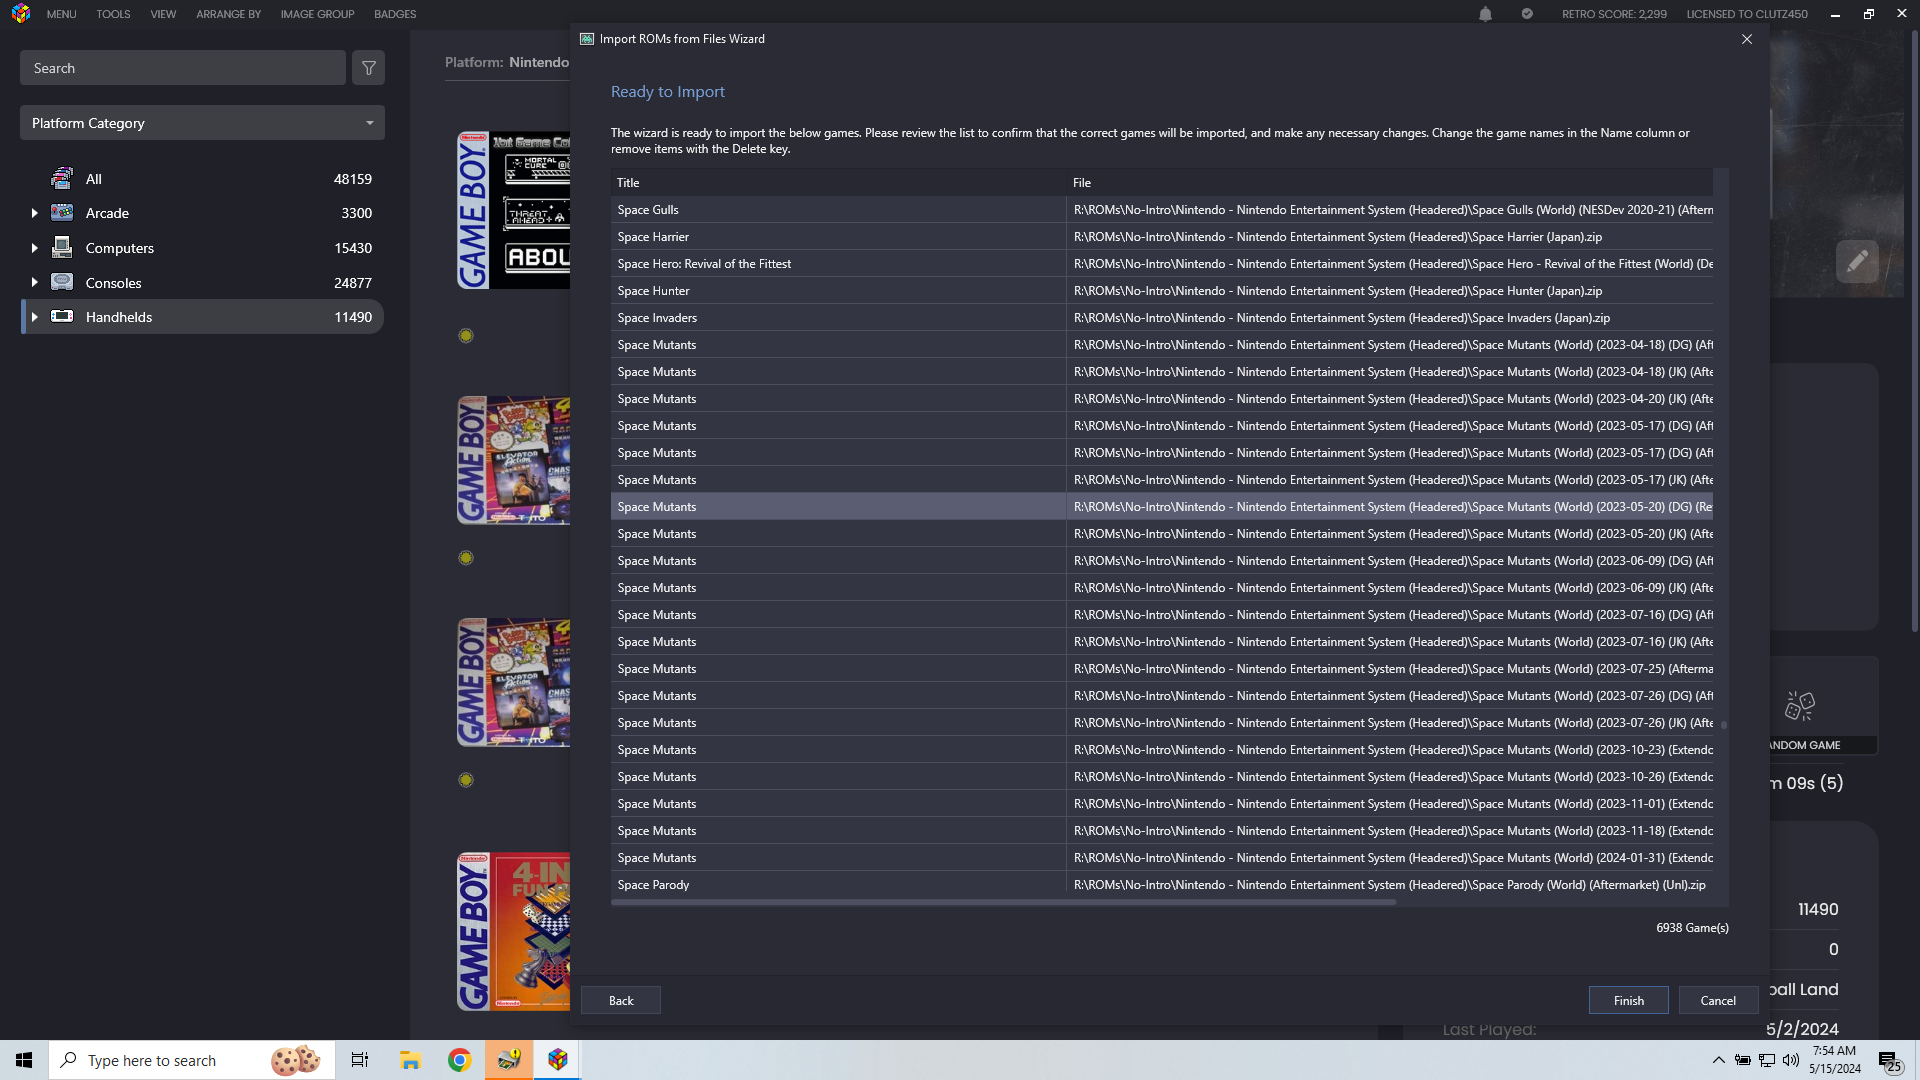Open the Action Center notifications icon

pyautogui.click(x=1890, y=1061)
